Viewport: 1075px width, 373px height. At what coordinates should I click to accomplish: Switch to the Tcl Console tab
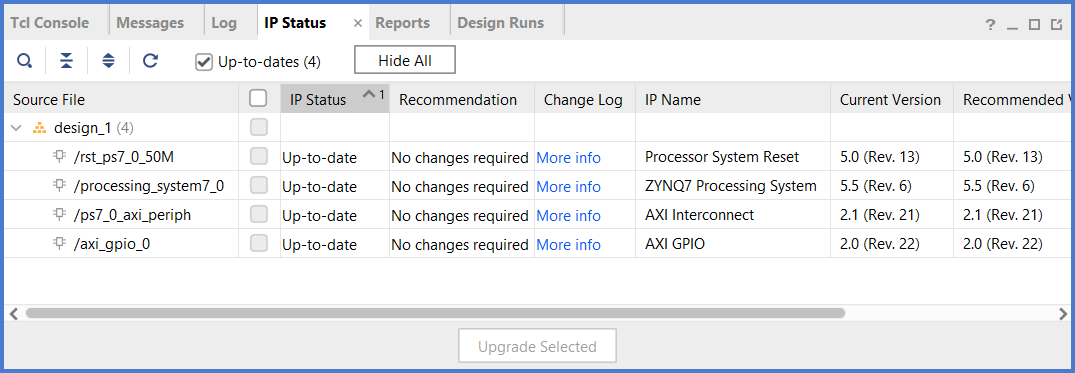[49, 23]
